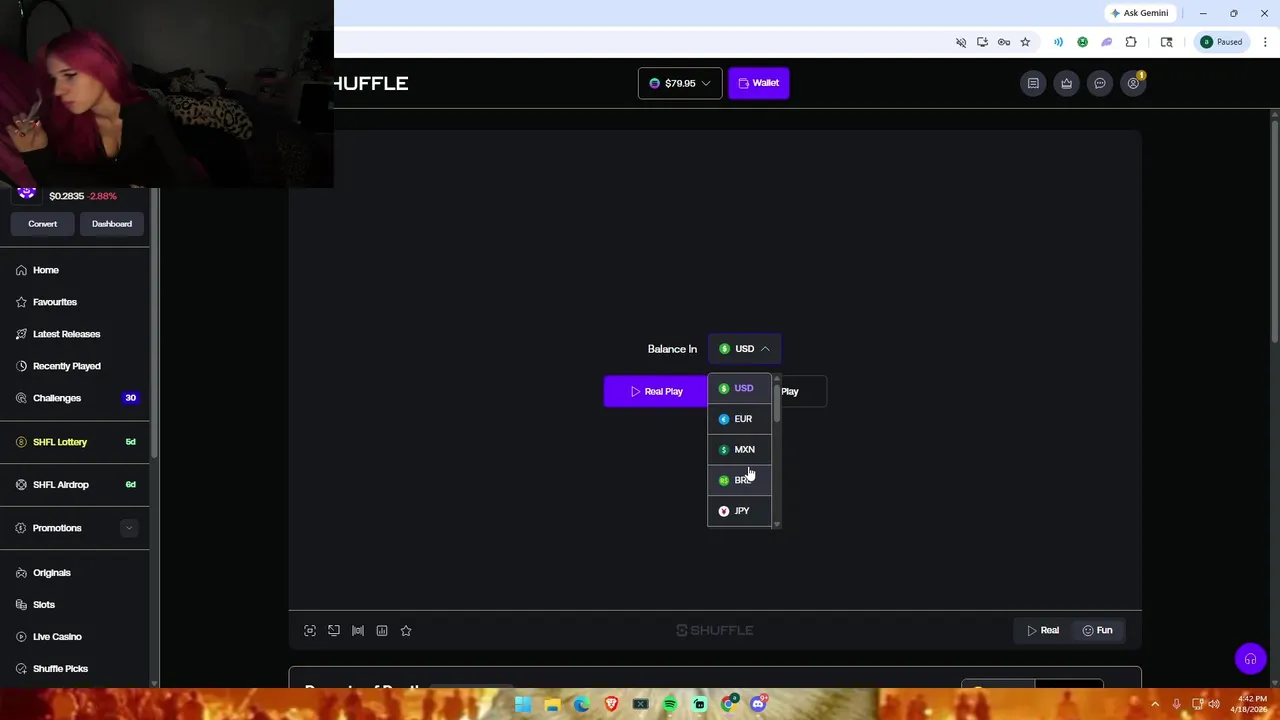Open the Wallet
The height and width of the screenshot is (720, 1280).
click(x=759, y=83)
